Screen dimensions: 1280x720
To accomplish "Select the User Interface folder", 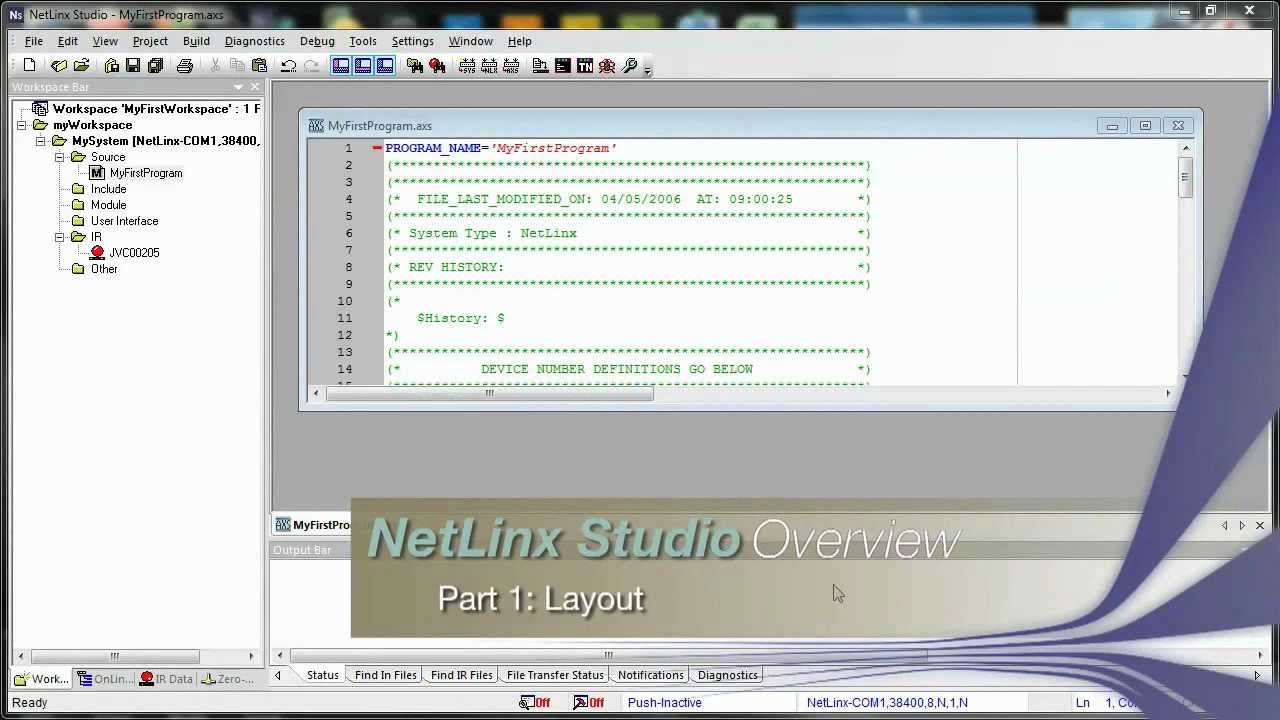I will coord(124,221).
